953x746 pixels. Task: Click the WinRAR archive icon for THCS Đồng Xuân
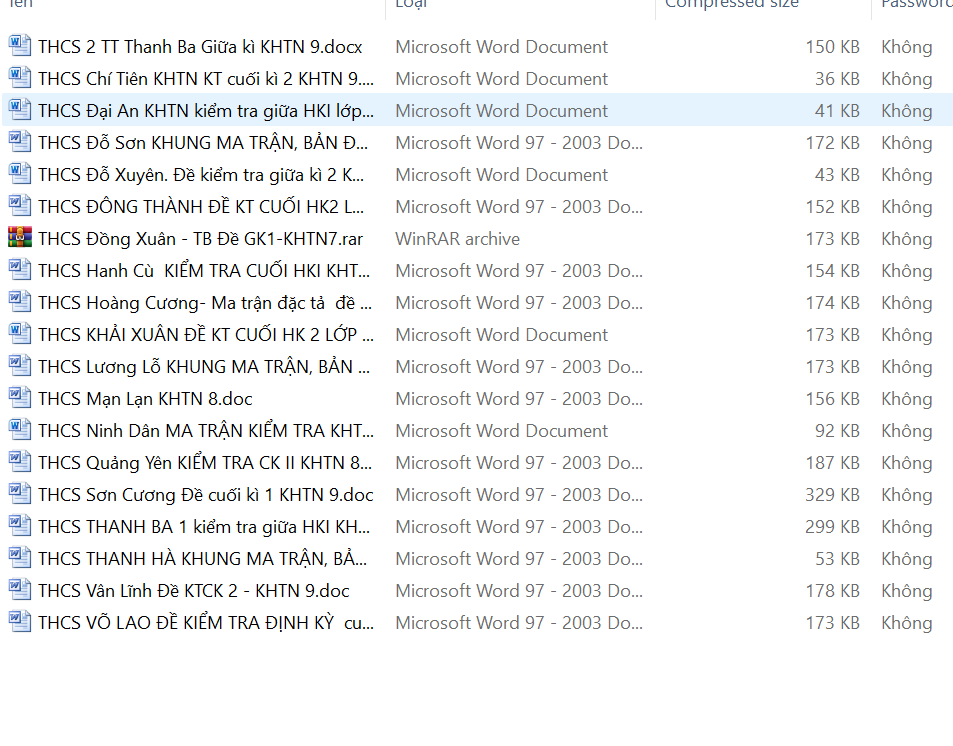20,239
